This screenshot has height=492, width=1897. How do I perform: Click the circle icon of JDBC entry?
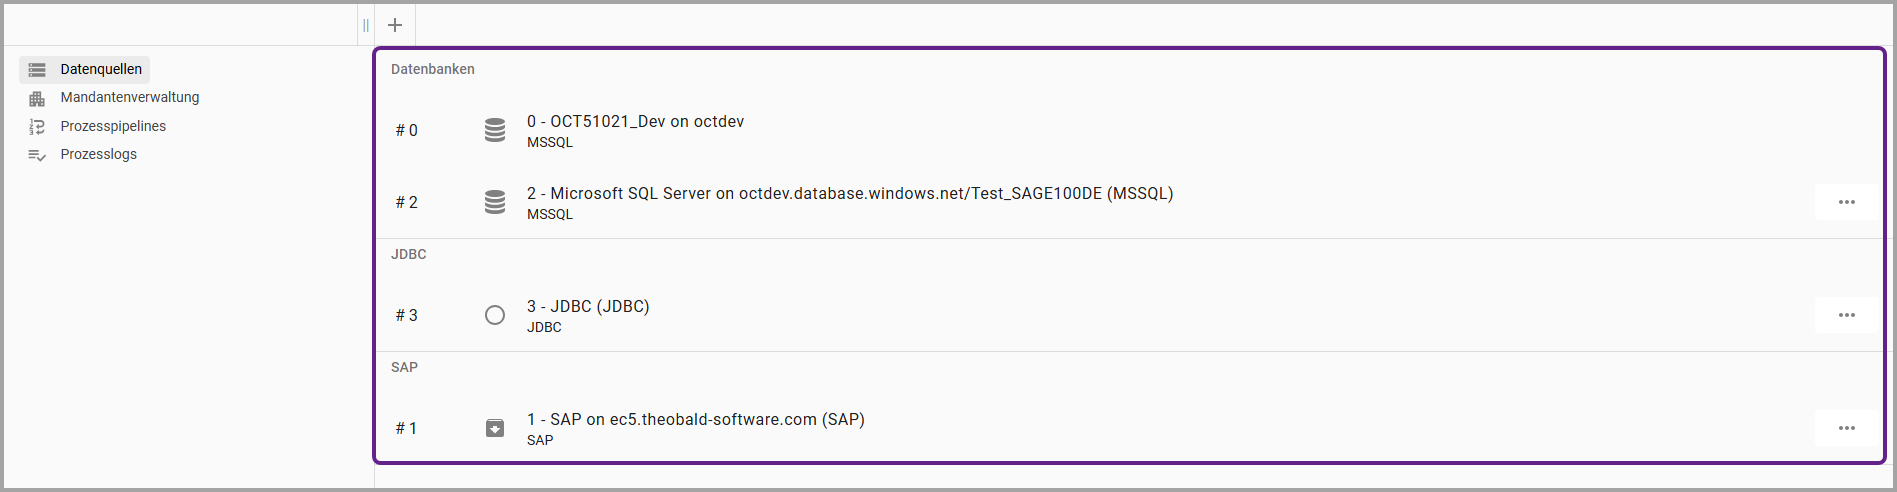(495, 315)
